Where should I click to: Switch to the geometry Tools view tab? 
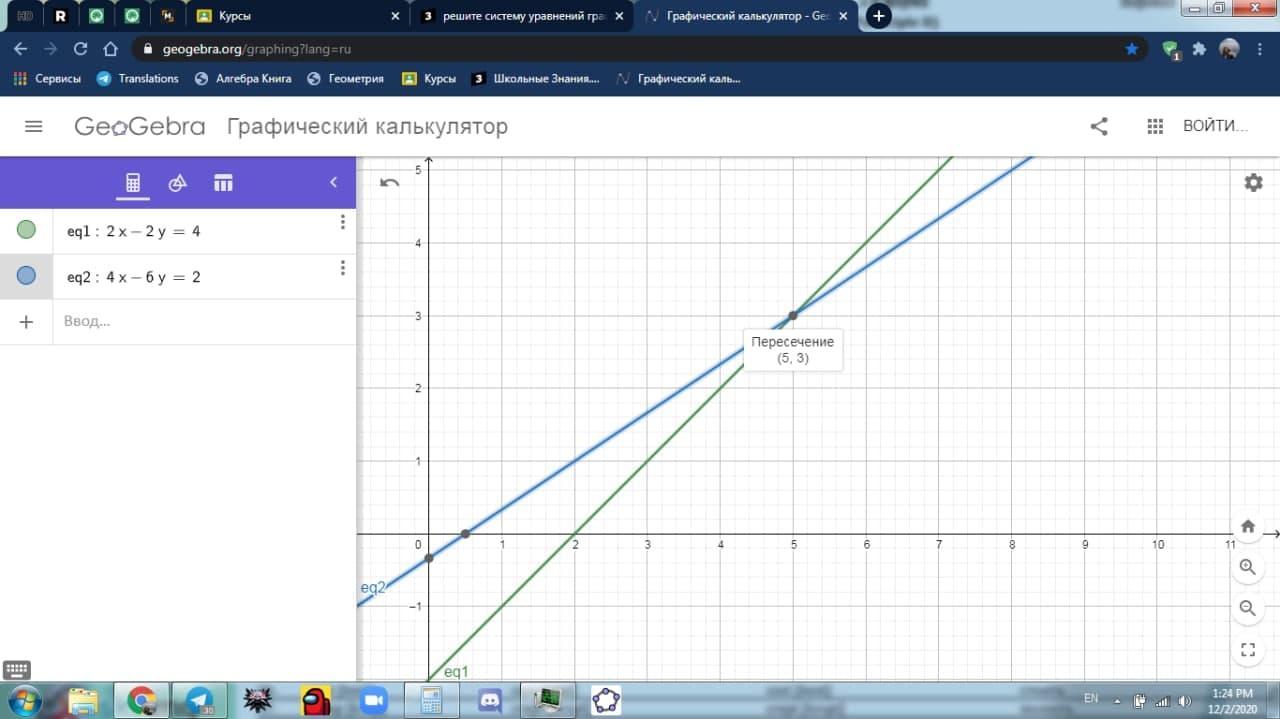[x=177, y=183]
